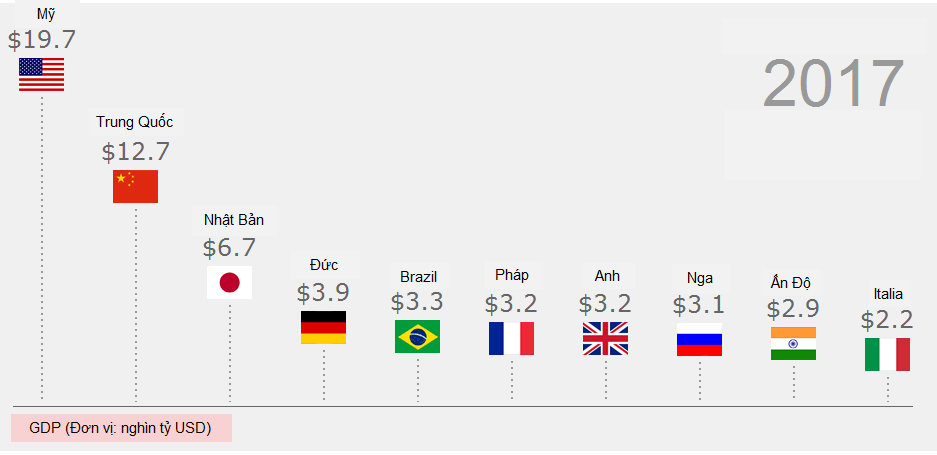
Task: Select the United Kingdom flag icon
Action: 605,338
